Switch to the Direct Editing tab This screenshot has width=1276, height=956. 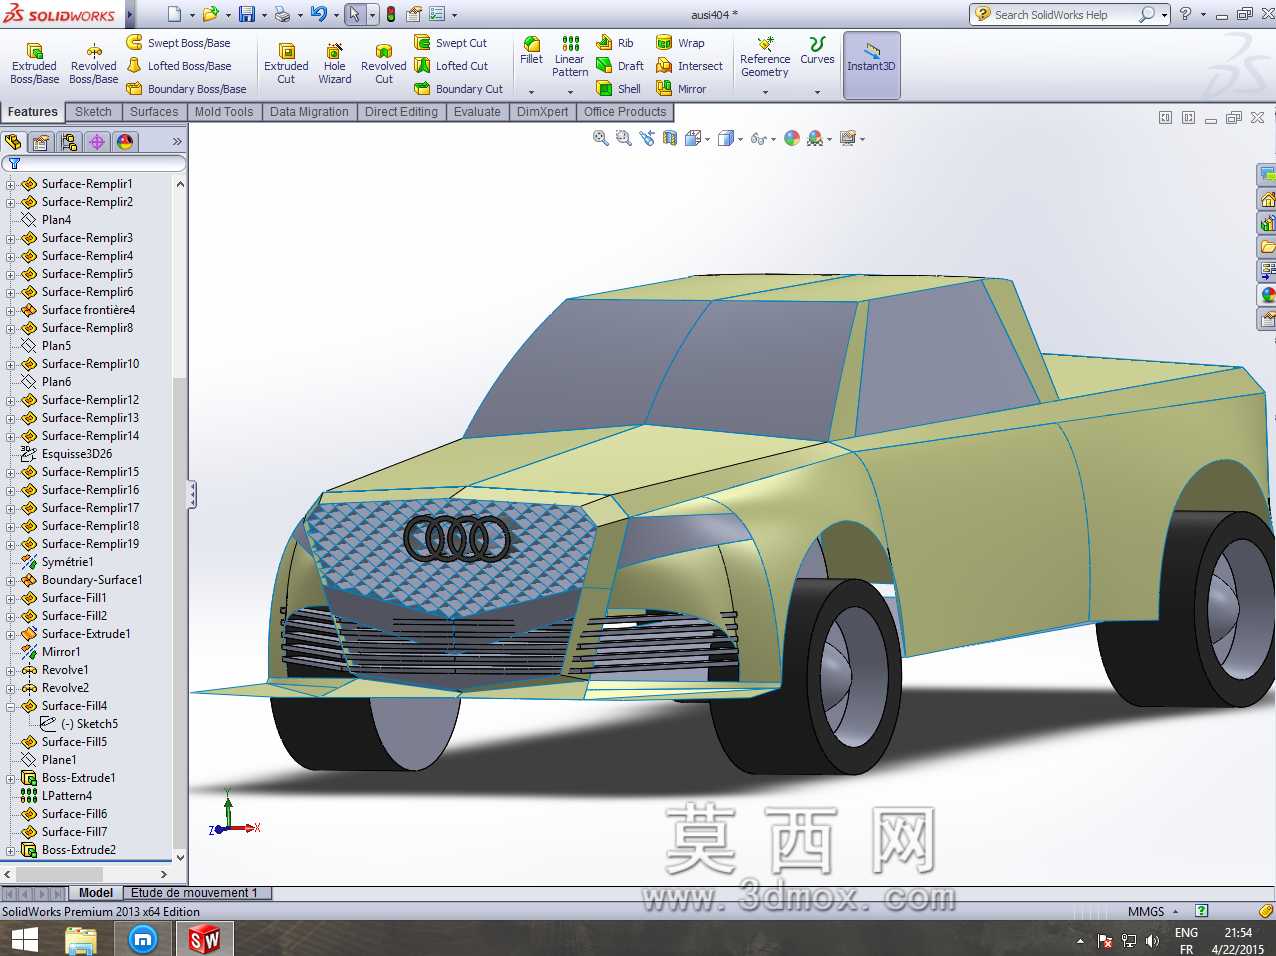tap(401, 112)
